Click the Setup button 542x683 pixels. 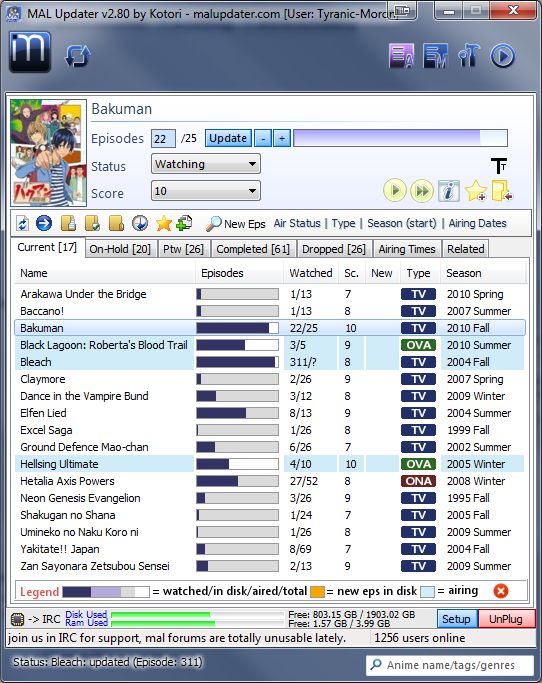coord(457,619)
